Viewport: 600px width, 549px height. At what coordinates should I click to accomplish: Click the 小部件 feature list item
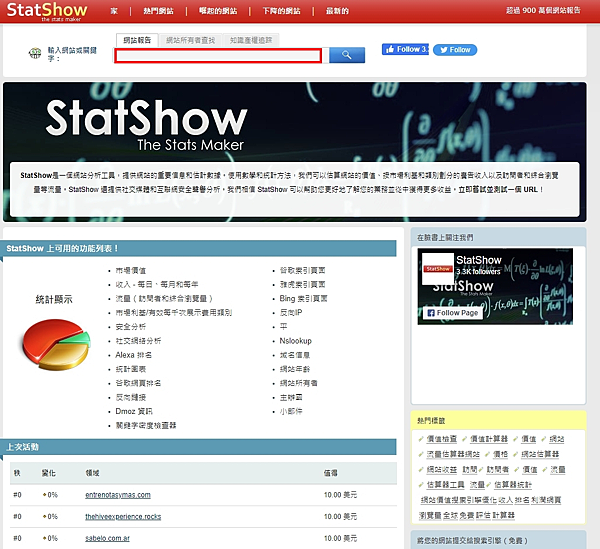click(291, 411)
